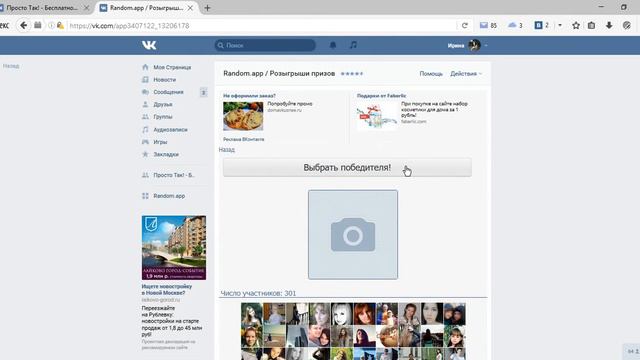Open Новости in the left menu

(164, 80)
